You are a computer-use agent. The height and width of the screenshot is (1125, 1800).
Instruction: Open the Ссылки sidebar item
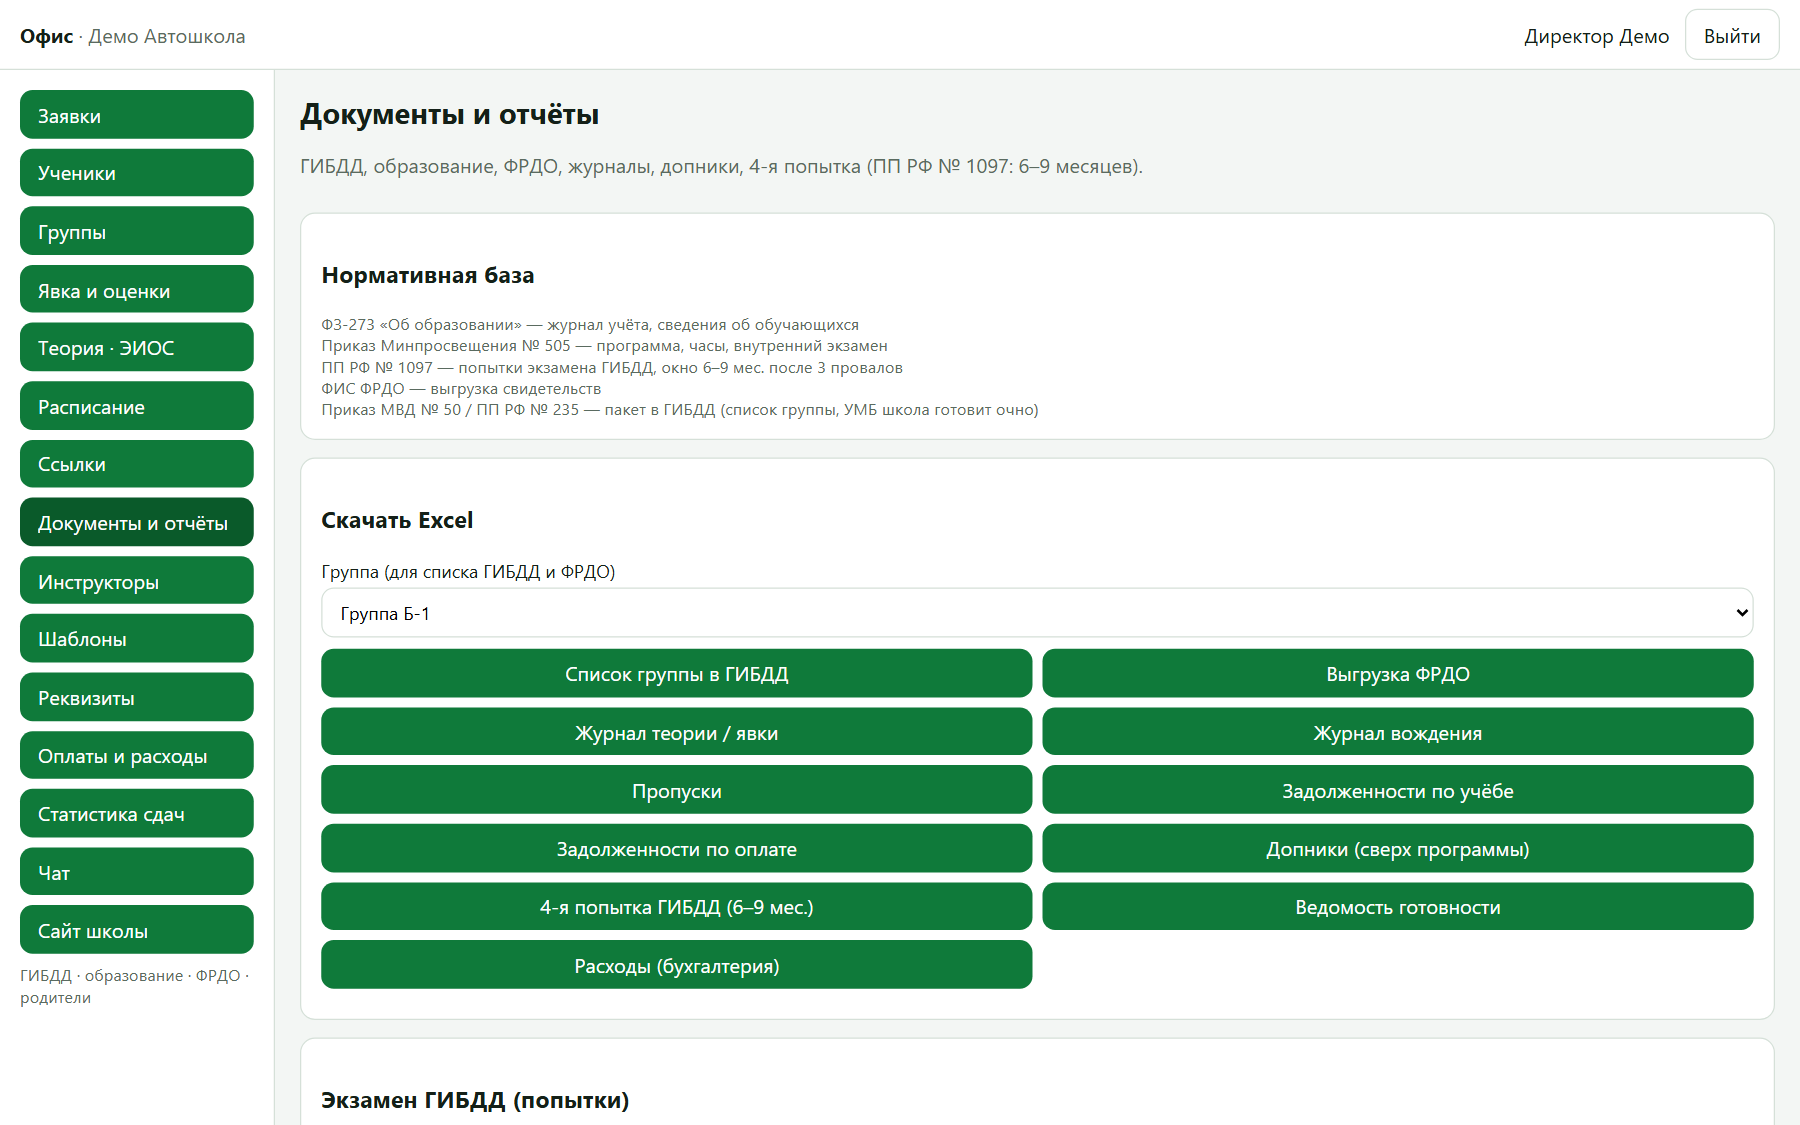click(x=136, y=464)
